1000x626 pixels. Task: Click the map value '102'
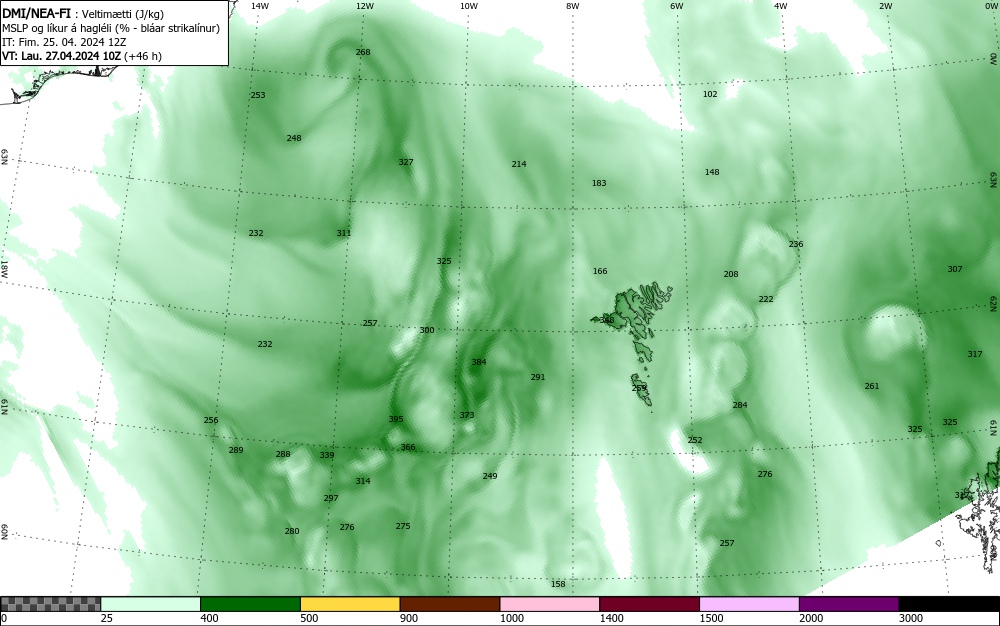click(x=710, y=94)
